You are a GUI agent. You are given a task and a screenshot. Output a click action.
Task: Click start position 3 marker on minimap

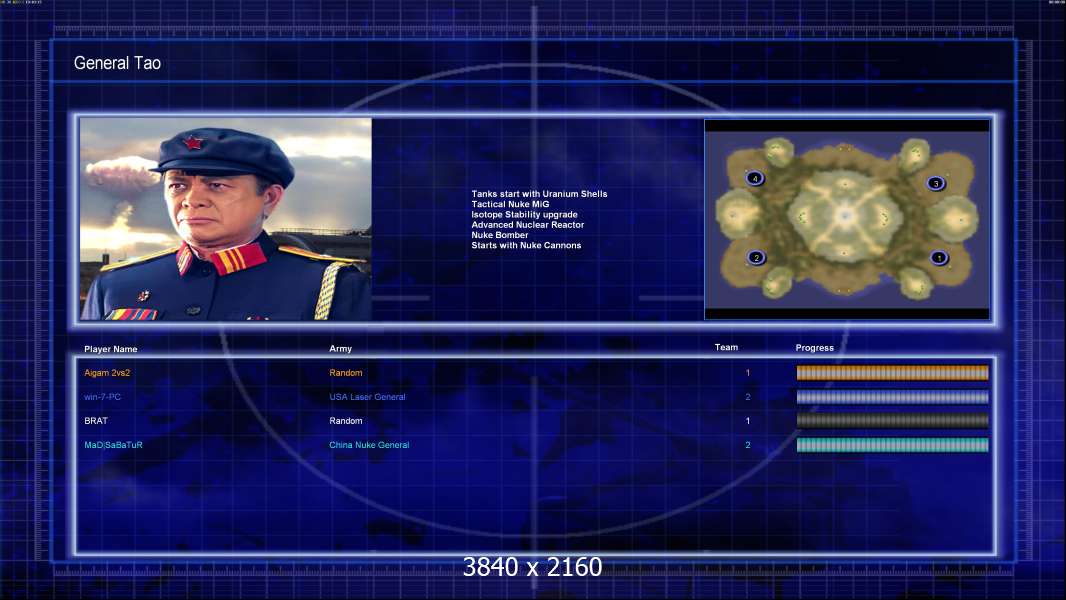[935, 183]
